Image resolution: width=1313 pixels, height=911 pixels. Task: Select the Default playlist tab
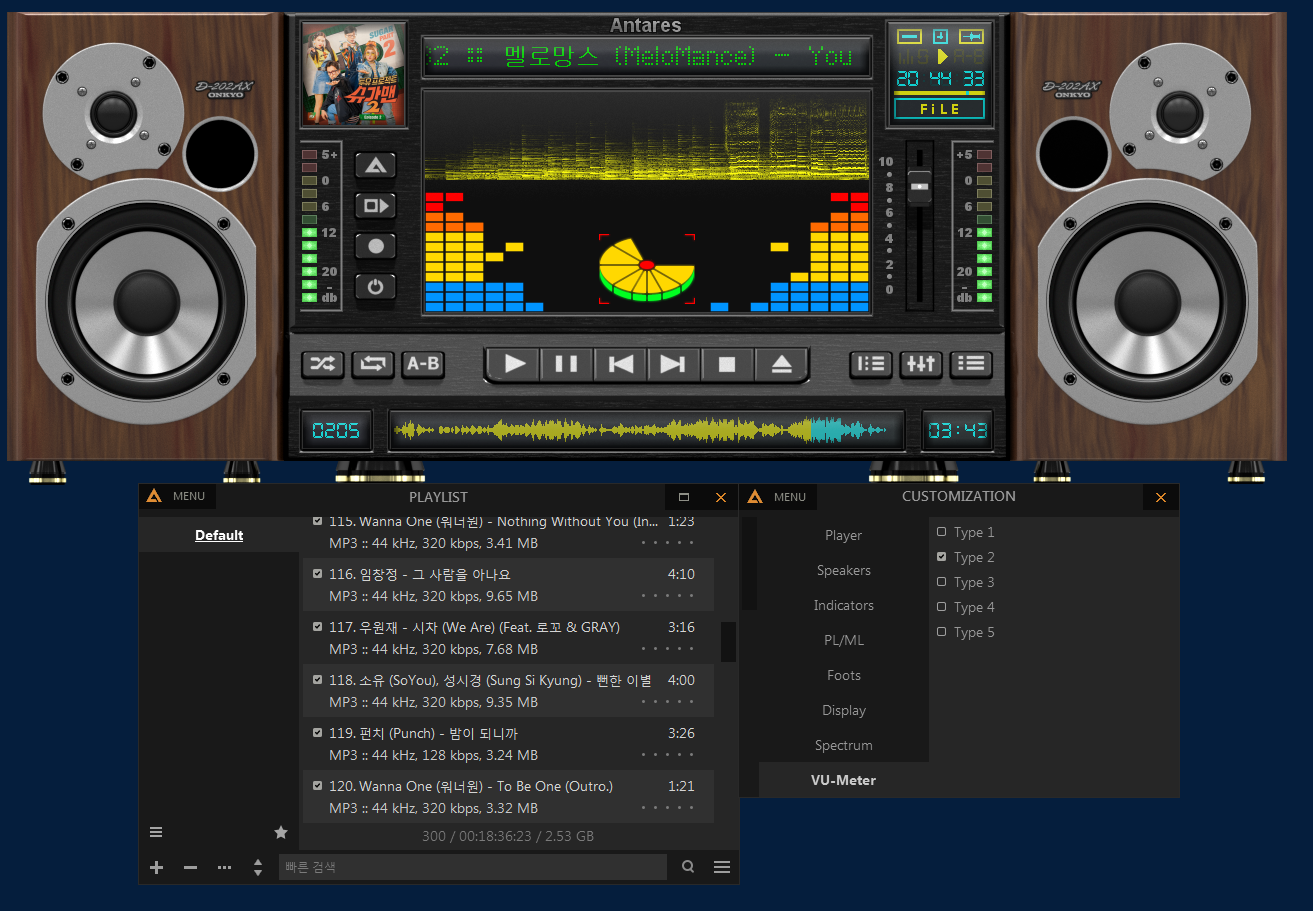pos(219,535)
